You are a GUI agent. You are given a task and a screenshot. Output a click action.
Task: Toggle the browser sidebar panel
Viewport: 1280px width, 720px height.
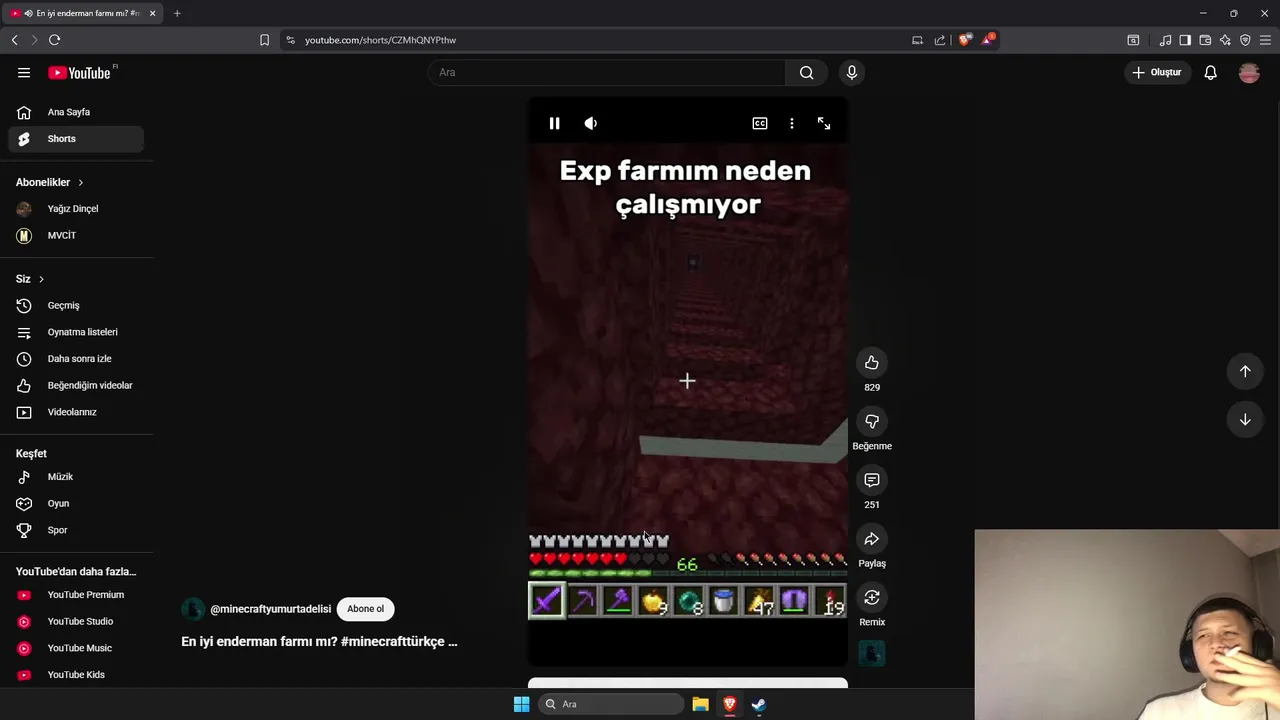(x=1185, y=40)
